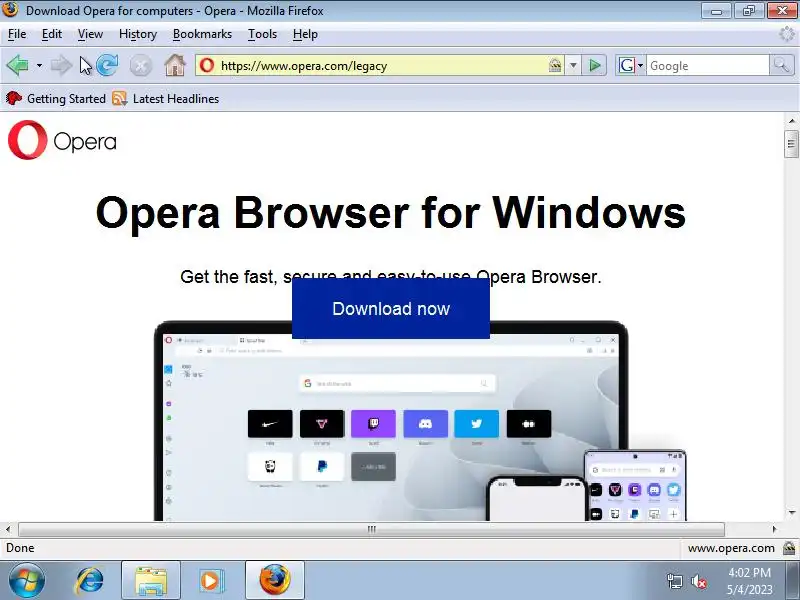Go back using the green Back arrow
Viewport: 800px width, 600px height.
point(18,65)
